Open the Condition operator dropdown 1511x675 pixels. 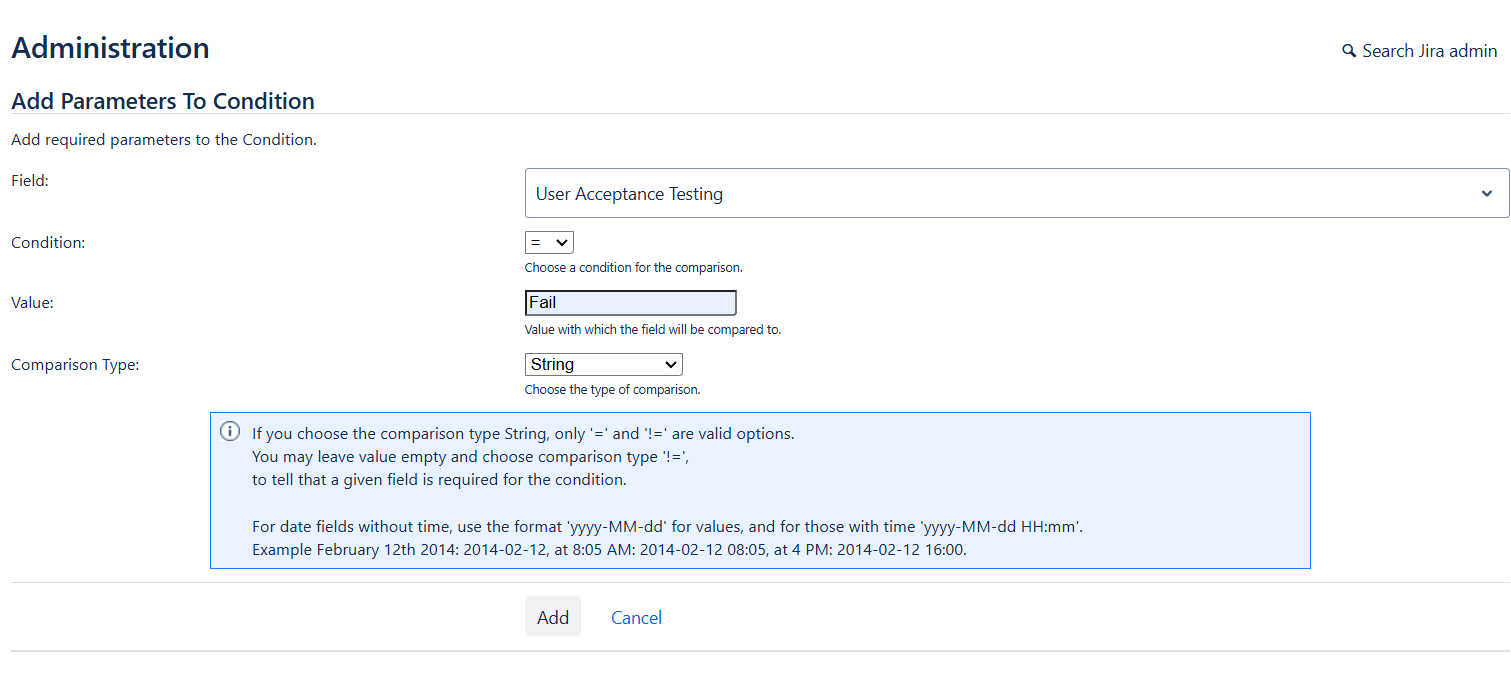tap(549, 242)
